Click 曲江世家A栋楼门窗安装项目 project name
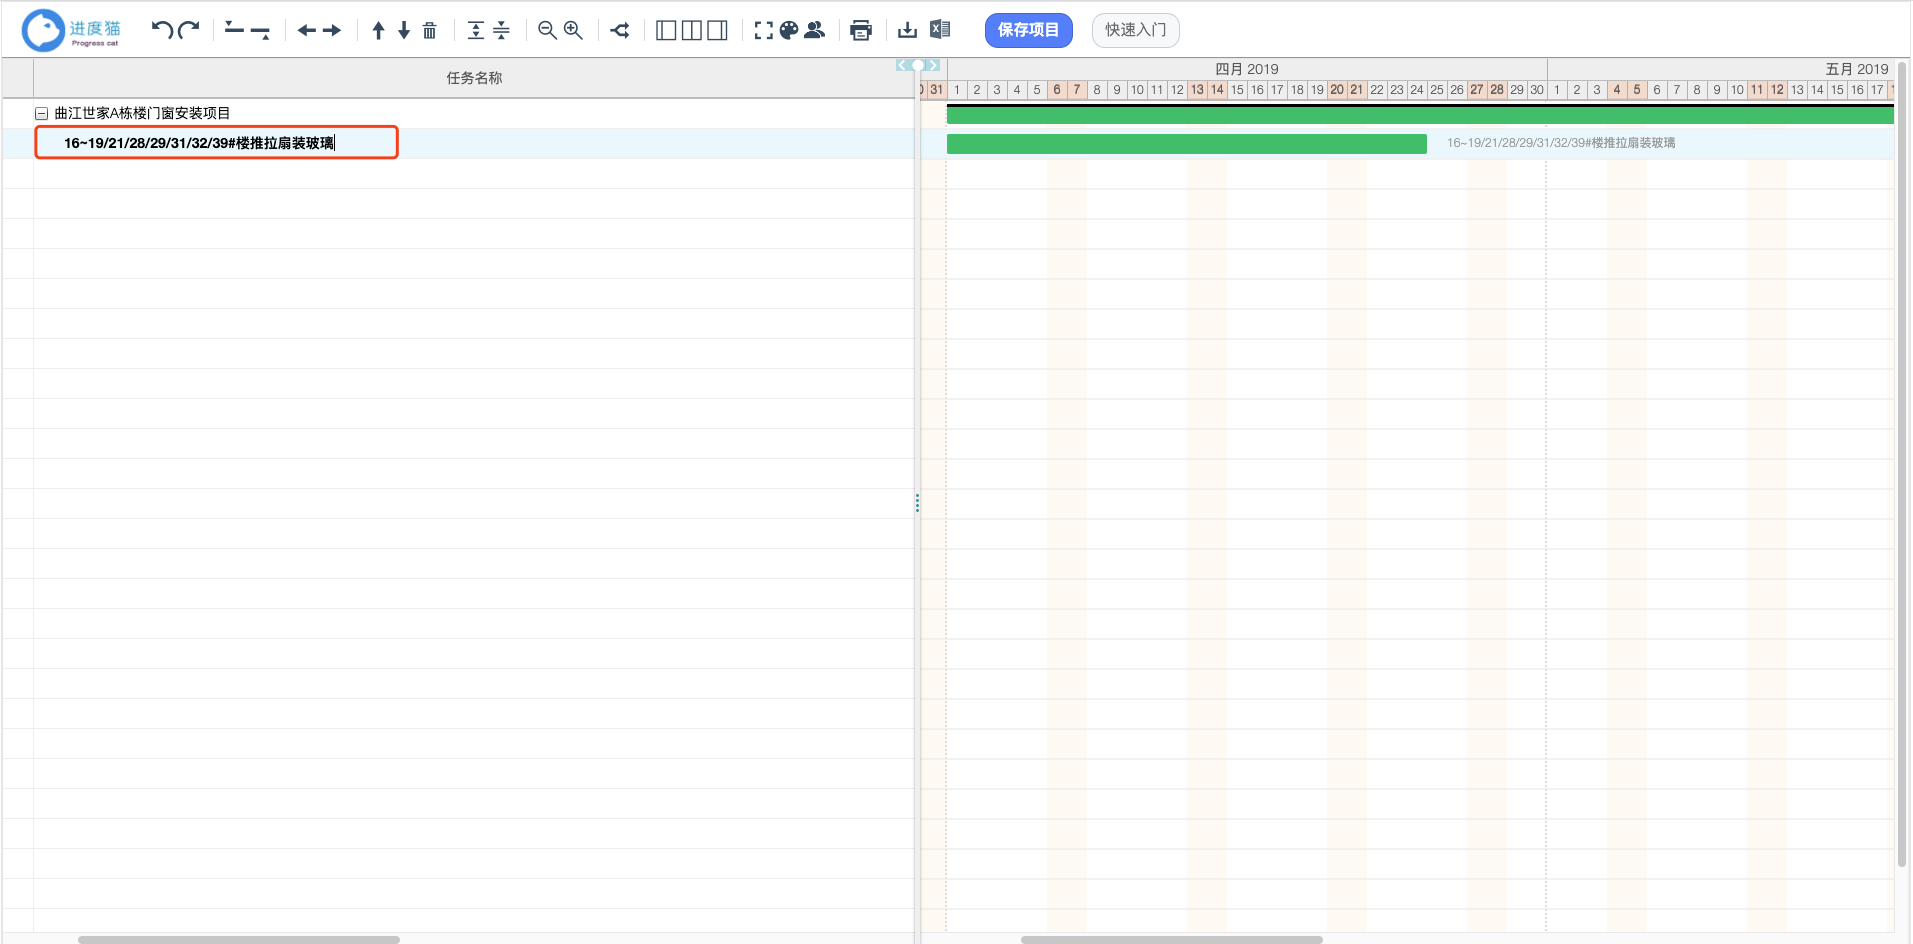This screenshot has width=1913, height=944. [x=142, y=113]
